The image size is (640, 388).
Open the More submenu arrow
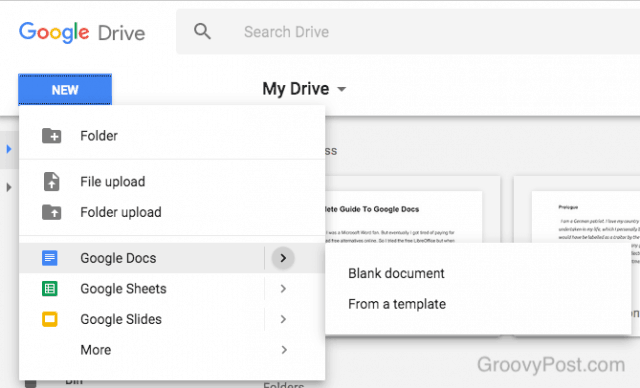click(284, 350)
